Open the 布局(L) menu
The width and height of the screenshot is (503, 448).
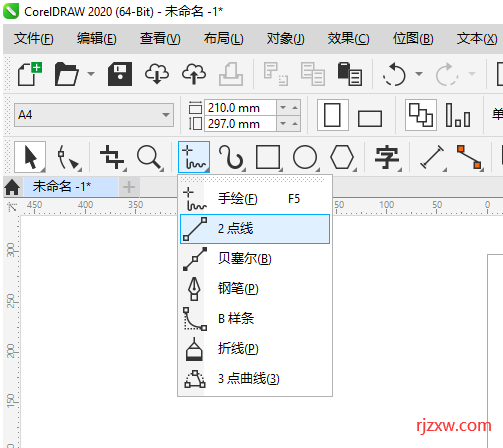click(224, 39)
